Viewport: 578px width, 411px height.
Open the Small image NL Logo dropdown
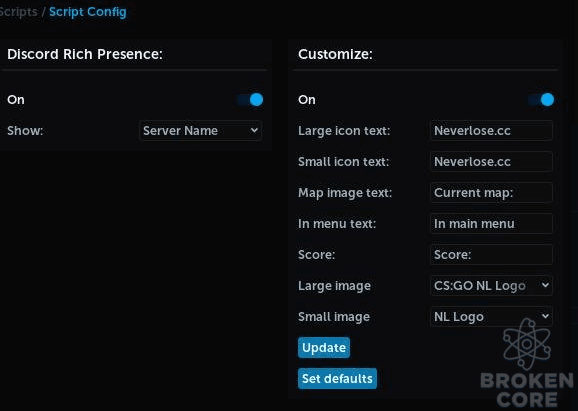491,317
